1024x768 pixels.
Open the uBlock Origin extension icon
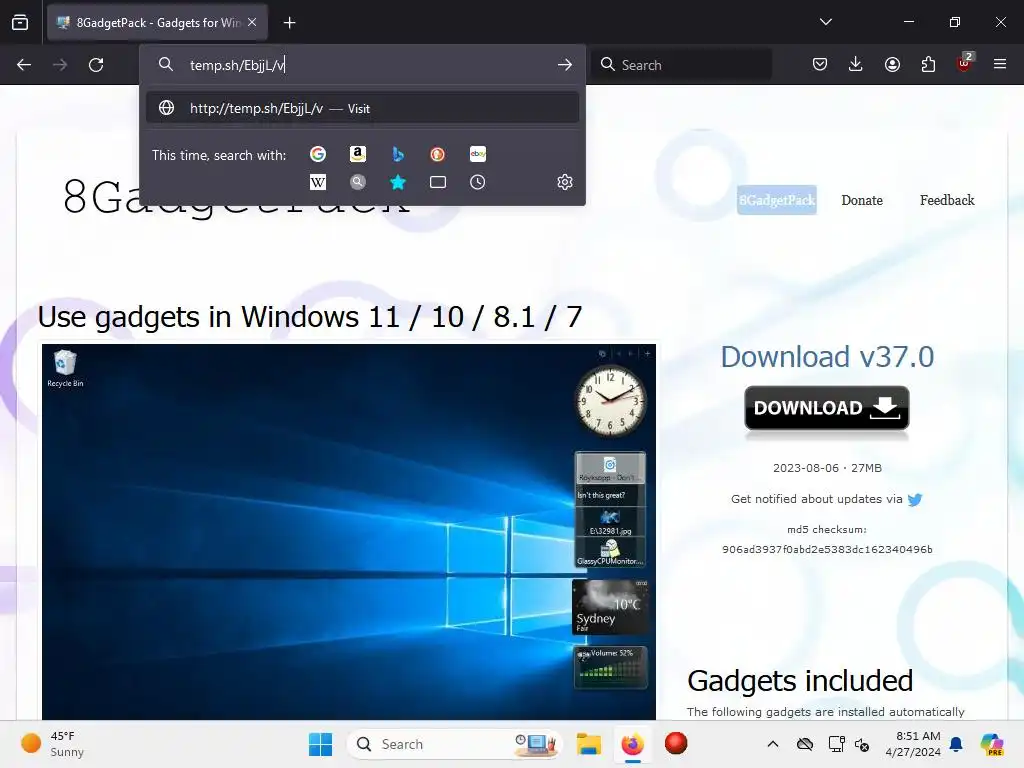(964, 64)
